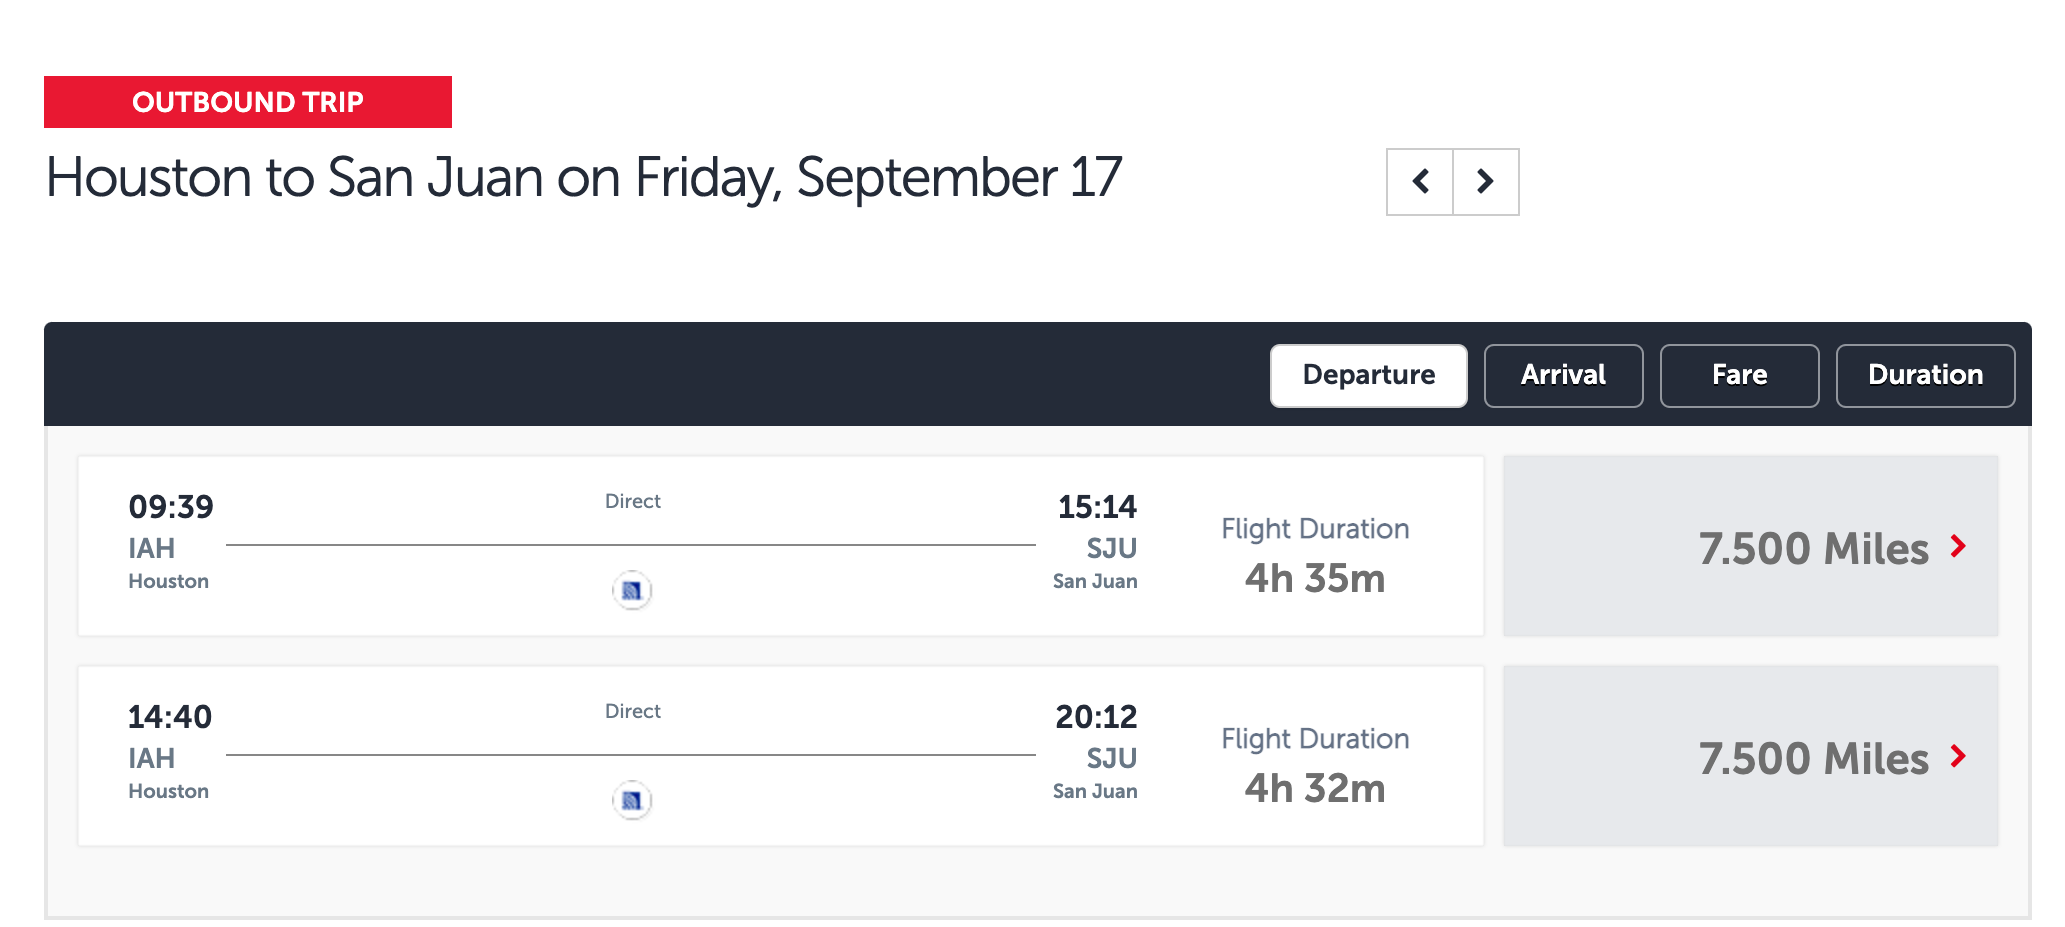
Task: Click airline logo on 09:39 flight
Action: (632, 590)
